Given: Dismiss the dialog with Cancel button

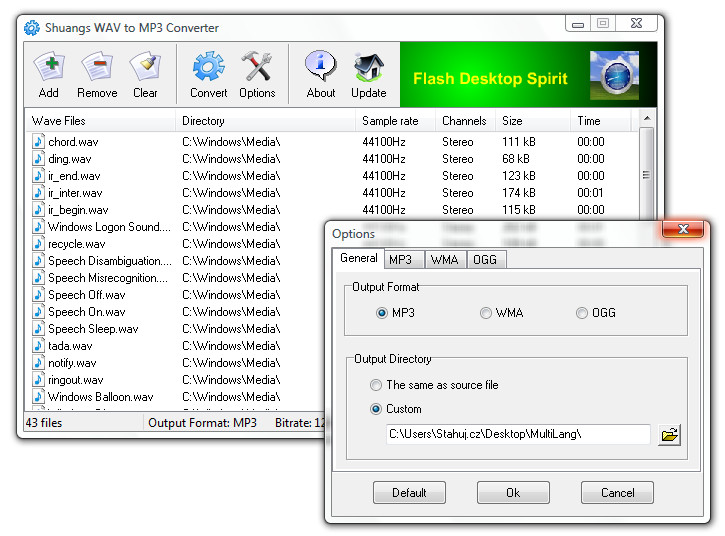Looking at the screenshot, I should coord(617,493).
